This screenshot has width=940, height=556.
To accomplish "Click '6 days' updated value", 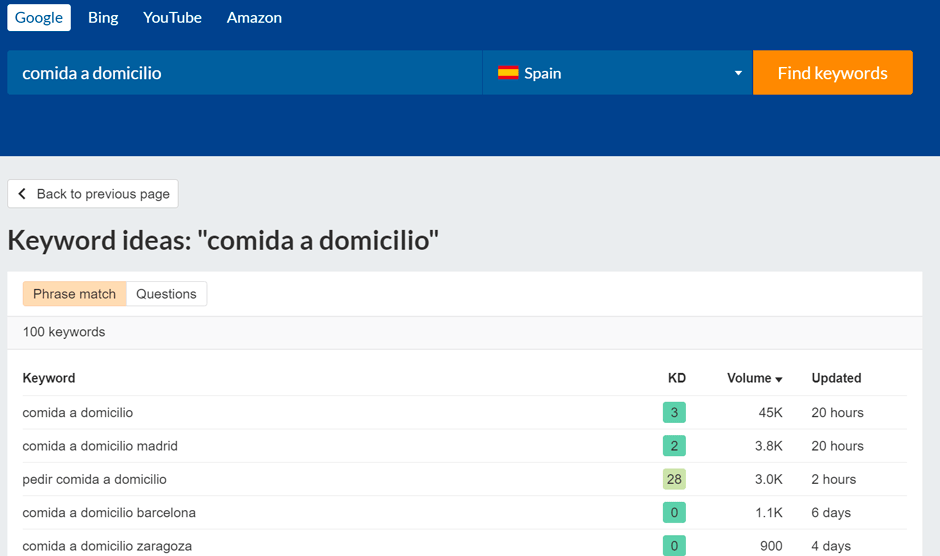I will click(831, 513).
